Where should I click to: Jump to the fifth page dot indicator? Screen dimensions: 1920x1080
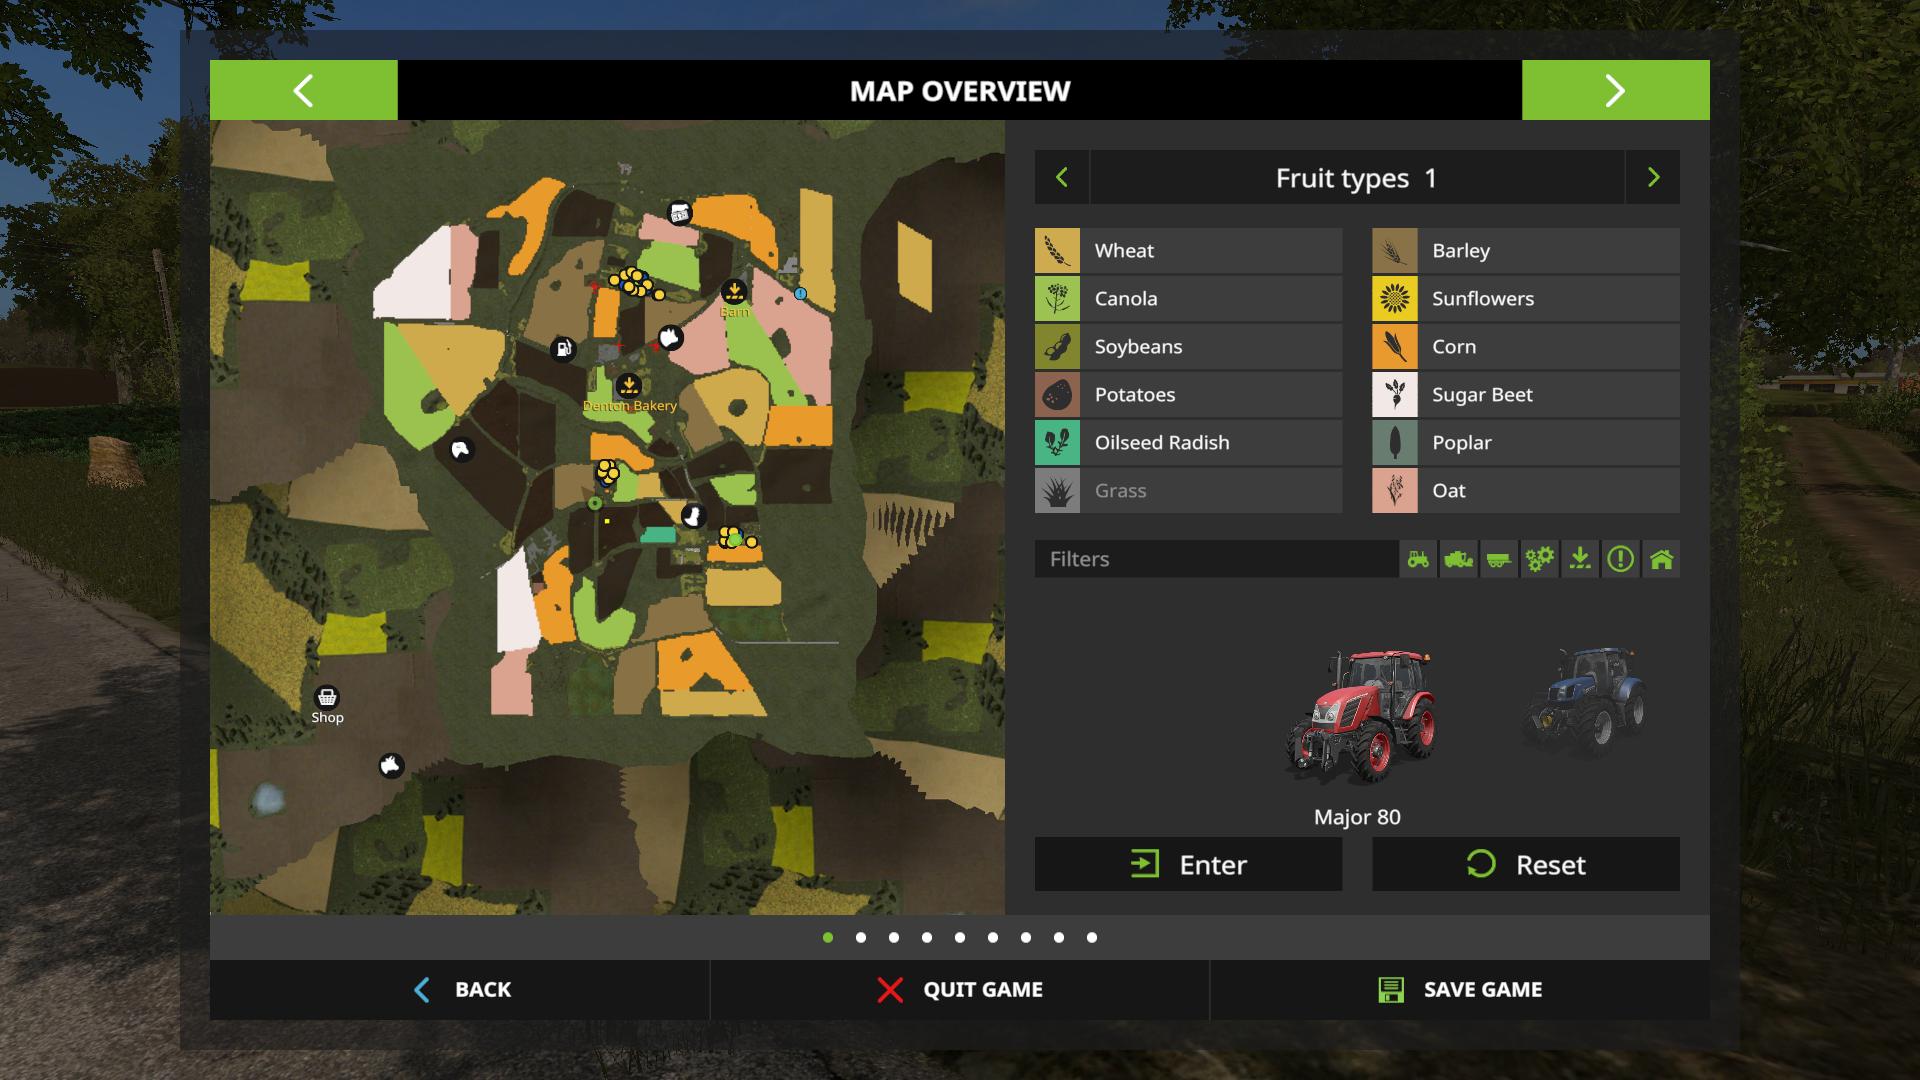coord(960,938)
